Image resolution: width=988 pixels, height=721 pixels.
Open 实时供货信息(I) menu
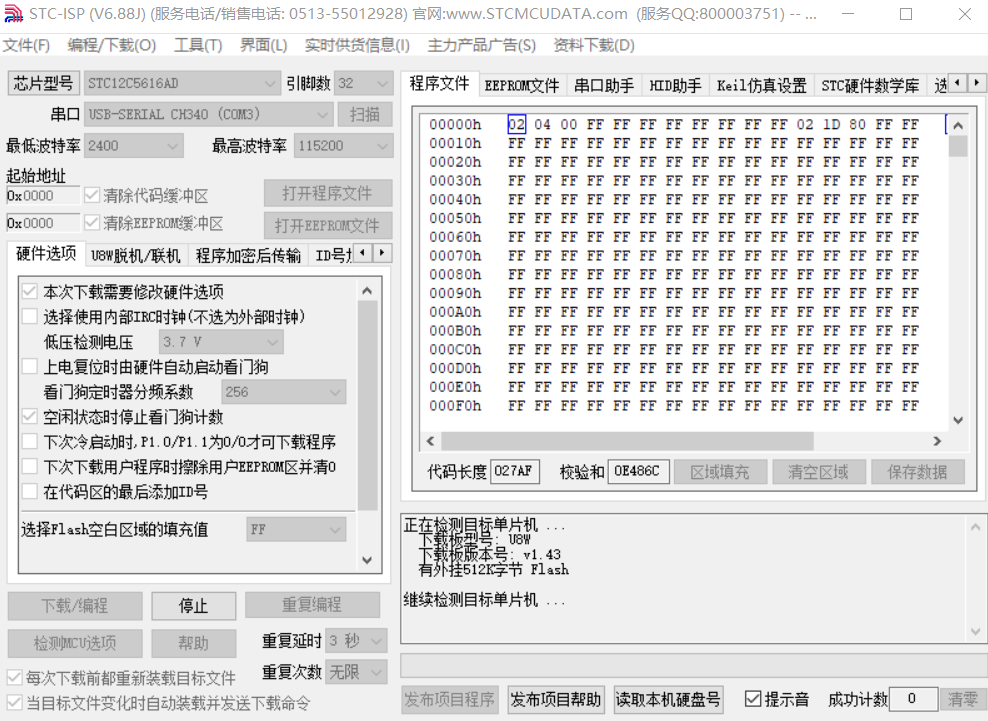point(357,45)
